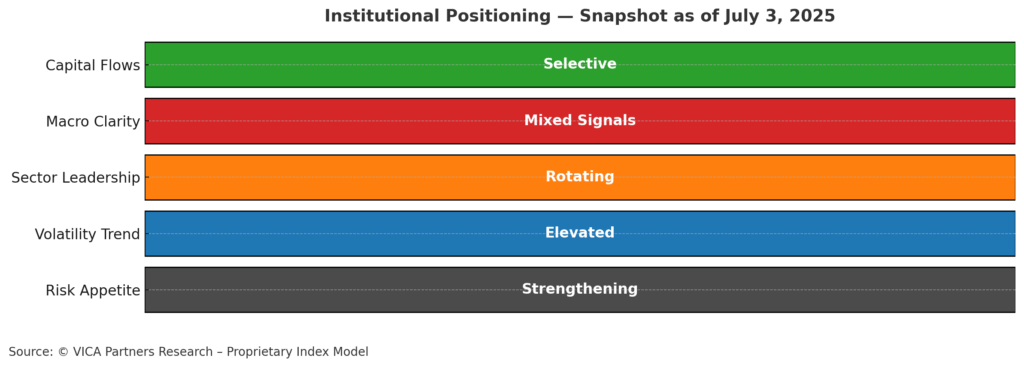
Task: Select the 'Selective' bar label
Action: (580, 64)
